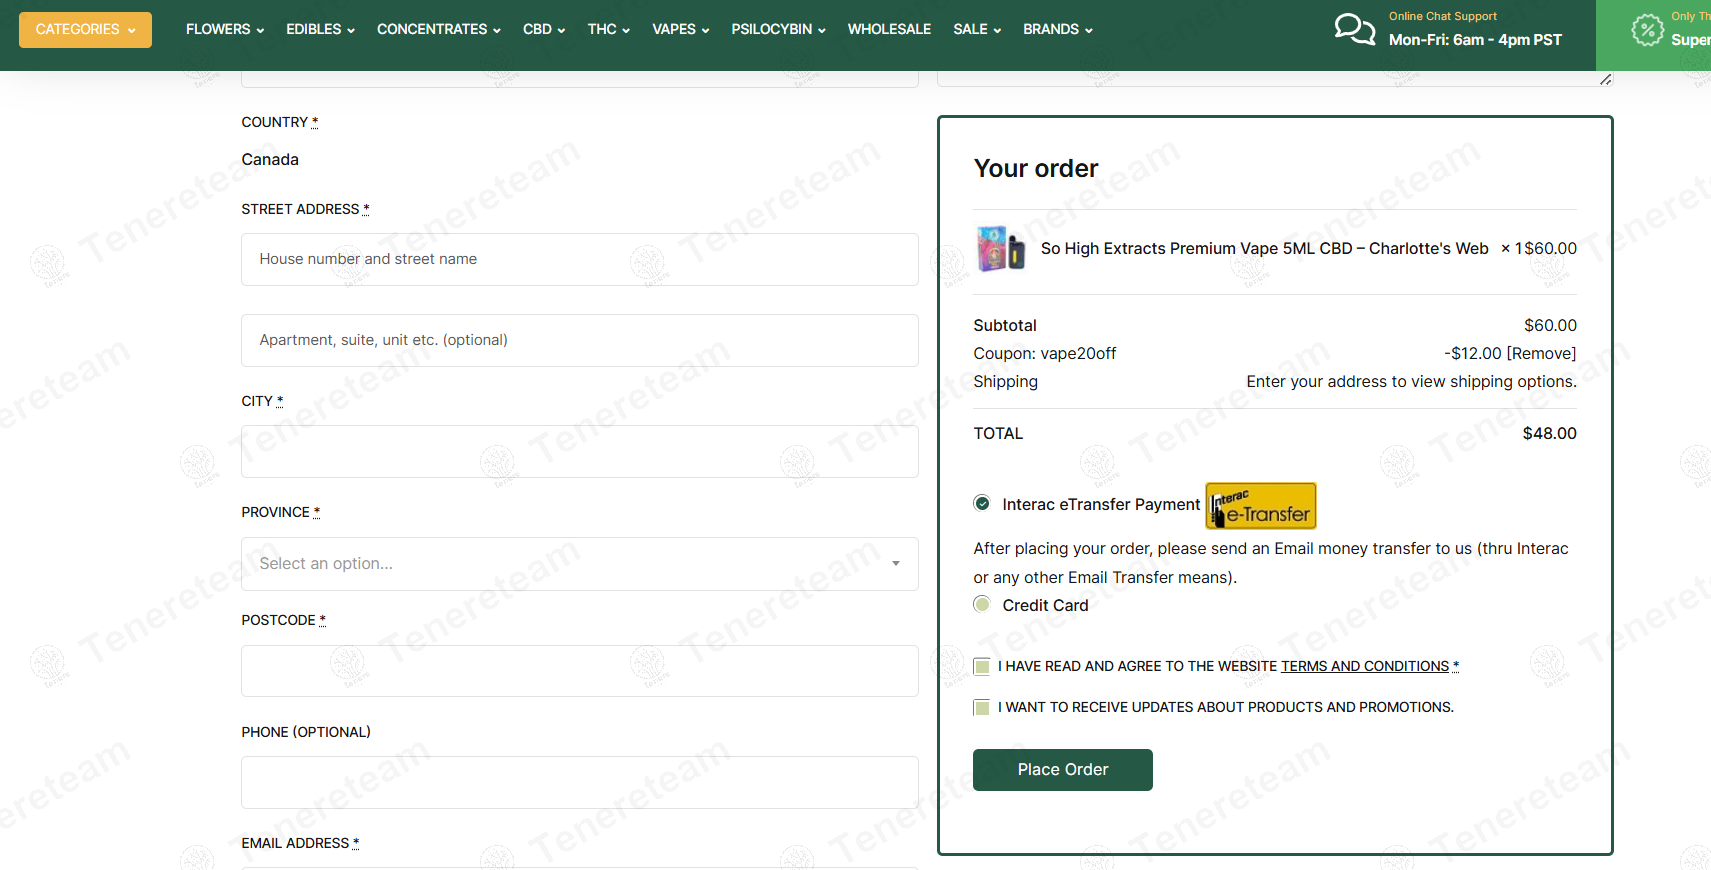This screenshot has height=870, width=1711.
Task: Remove the vape20off coupon
Action: [x=1541, y=353]
